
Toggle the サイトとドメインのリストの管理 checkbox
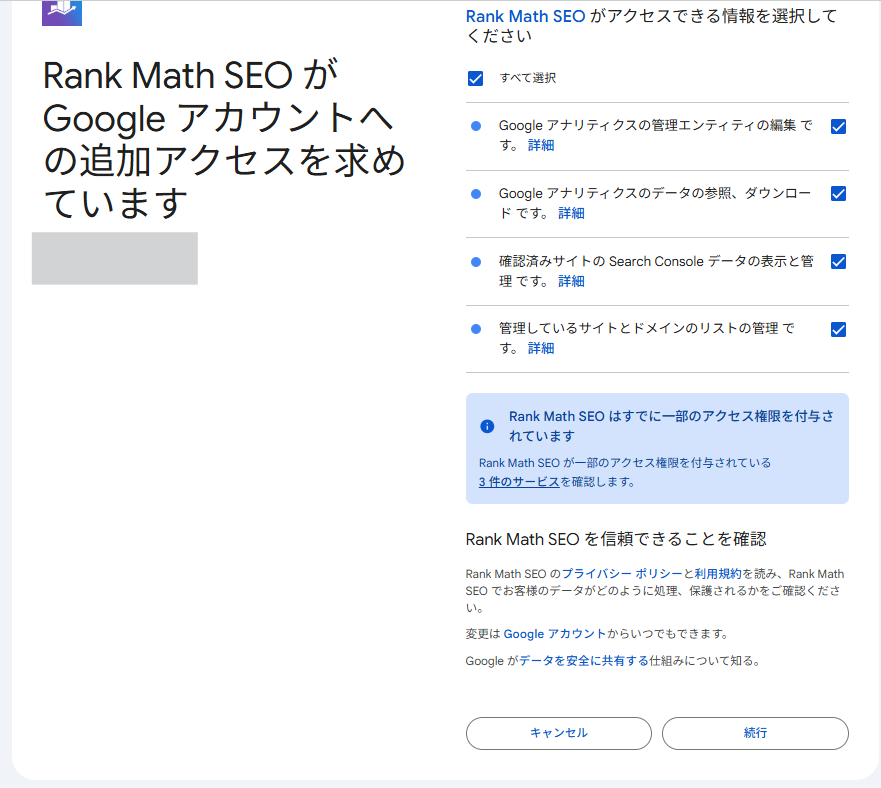coord(838,329)
